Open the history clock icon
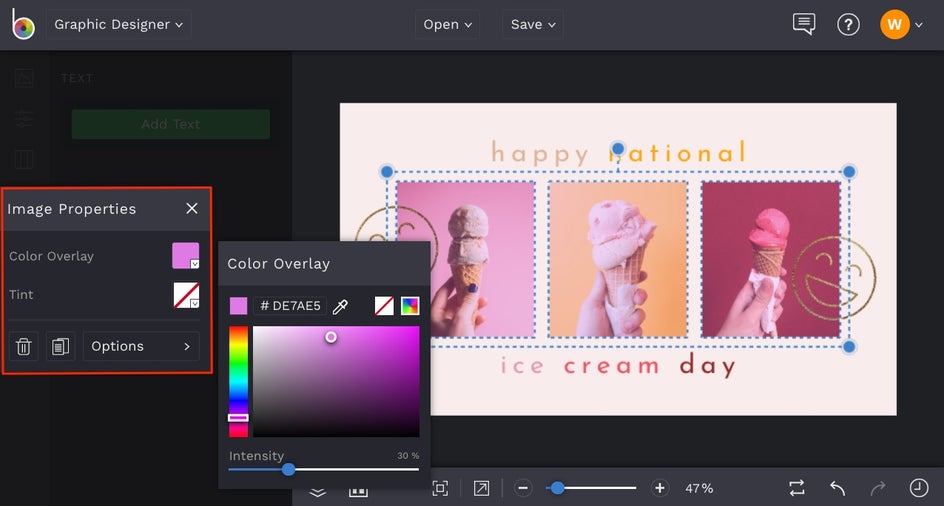Viewport: 944px width, 506px height. 919,488
